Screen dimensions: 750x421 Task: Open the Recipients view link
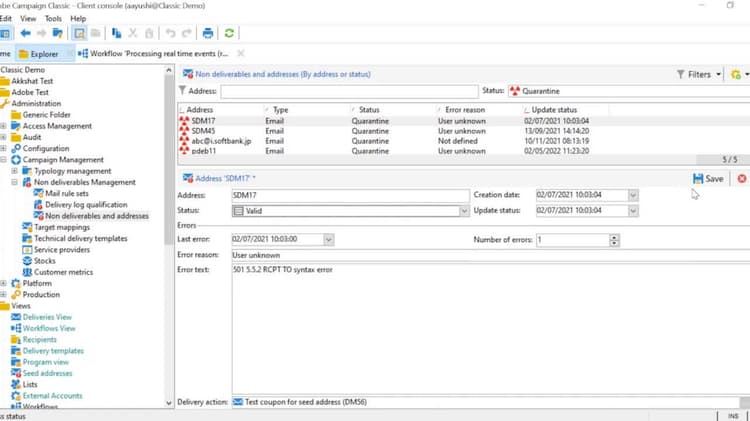click(39, 339)
